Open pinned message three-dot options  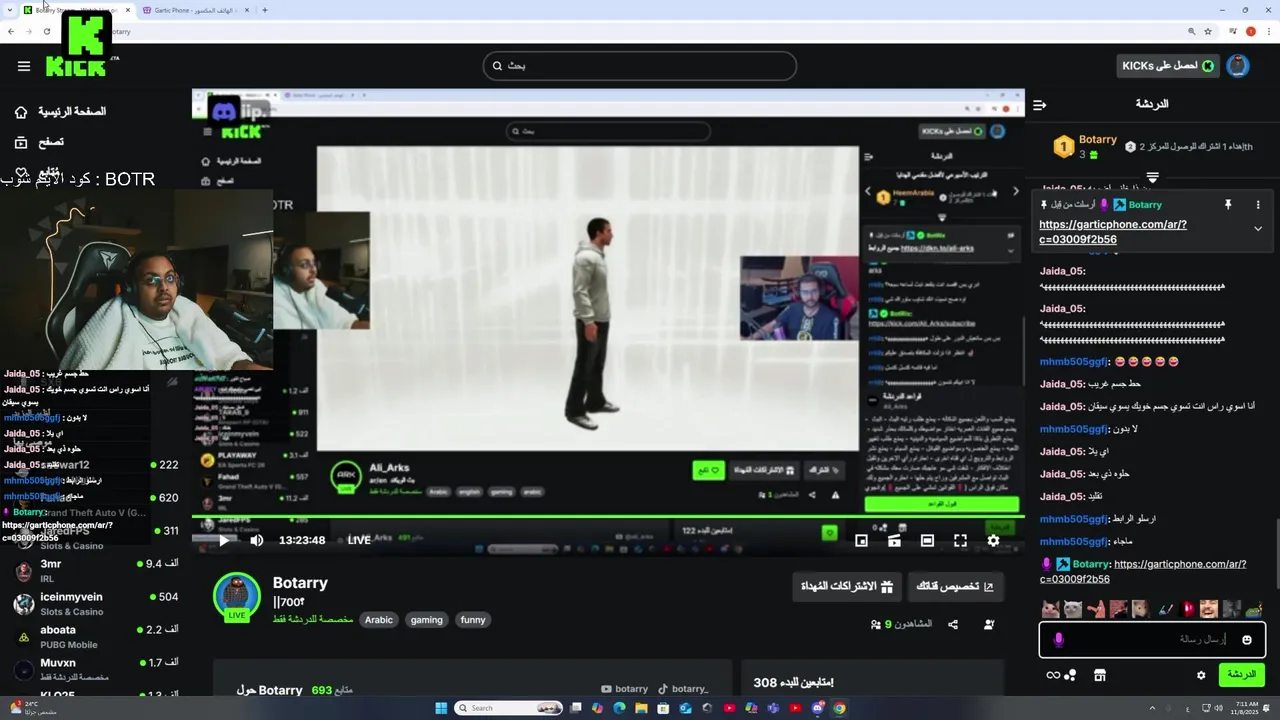click(x=1258, y=204)
